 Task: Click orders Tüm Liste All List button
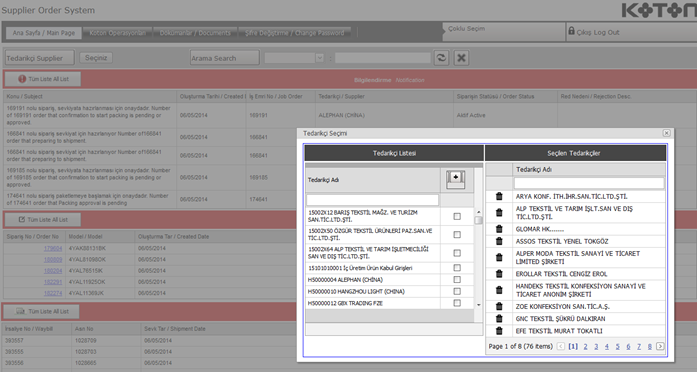coord(43,220)
